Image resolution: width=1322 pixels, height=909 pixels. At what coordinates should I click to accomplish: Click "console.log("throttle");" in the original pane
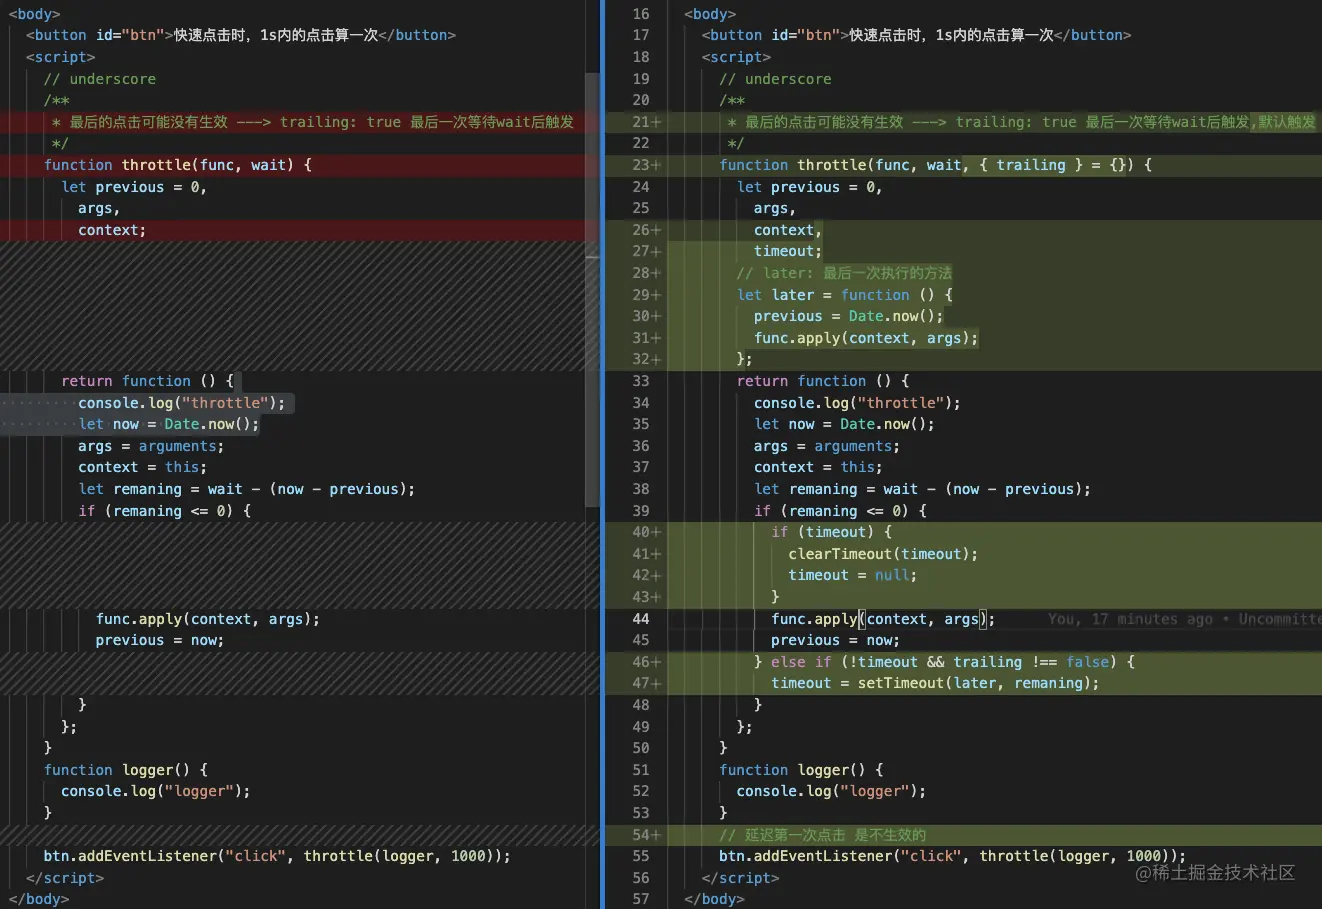click(x=182, y=403)
